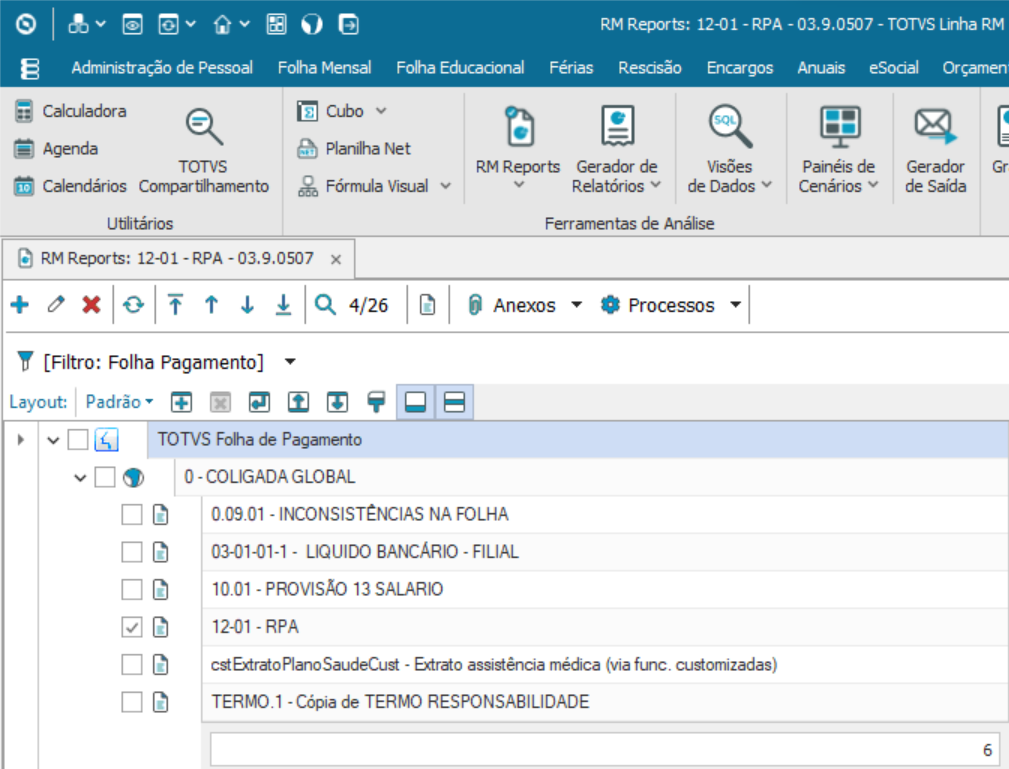Edit the selected report with pencil icon
Screen dimensions: 1009x769
56,304
